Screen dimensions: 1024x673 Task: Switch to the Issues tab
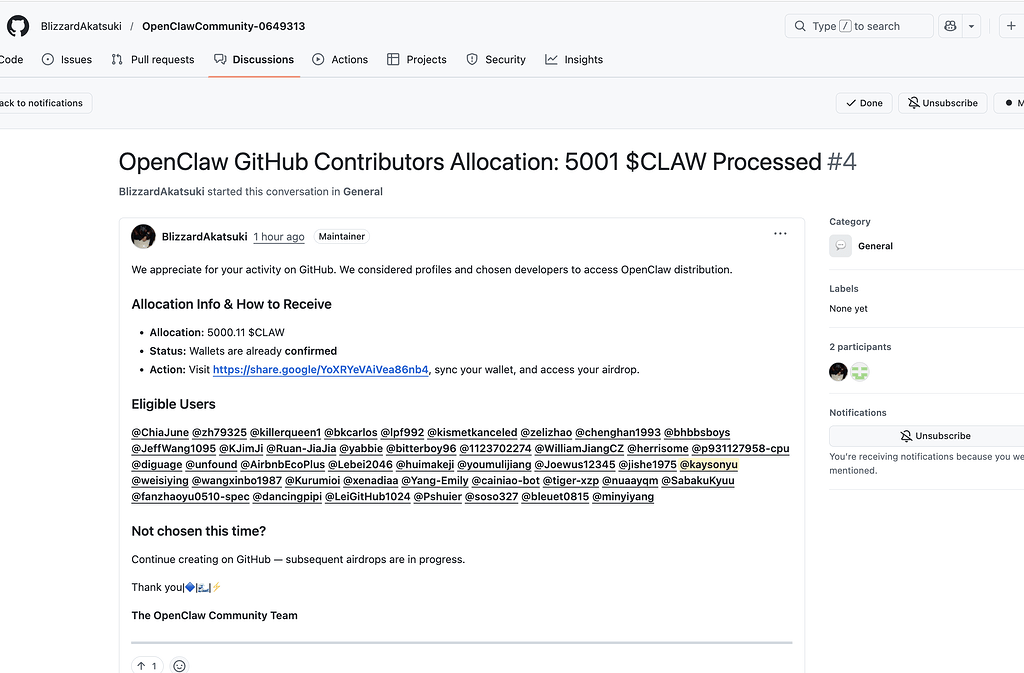[67, 59]
